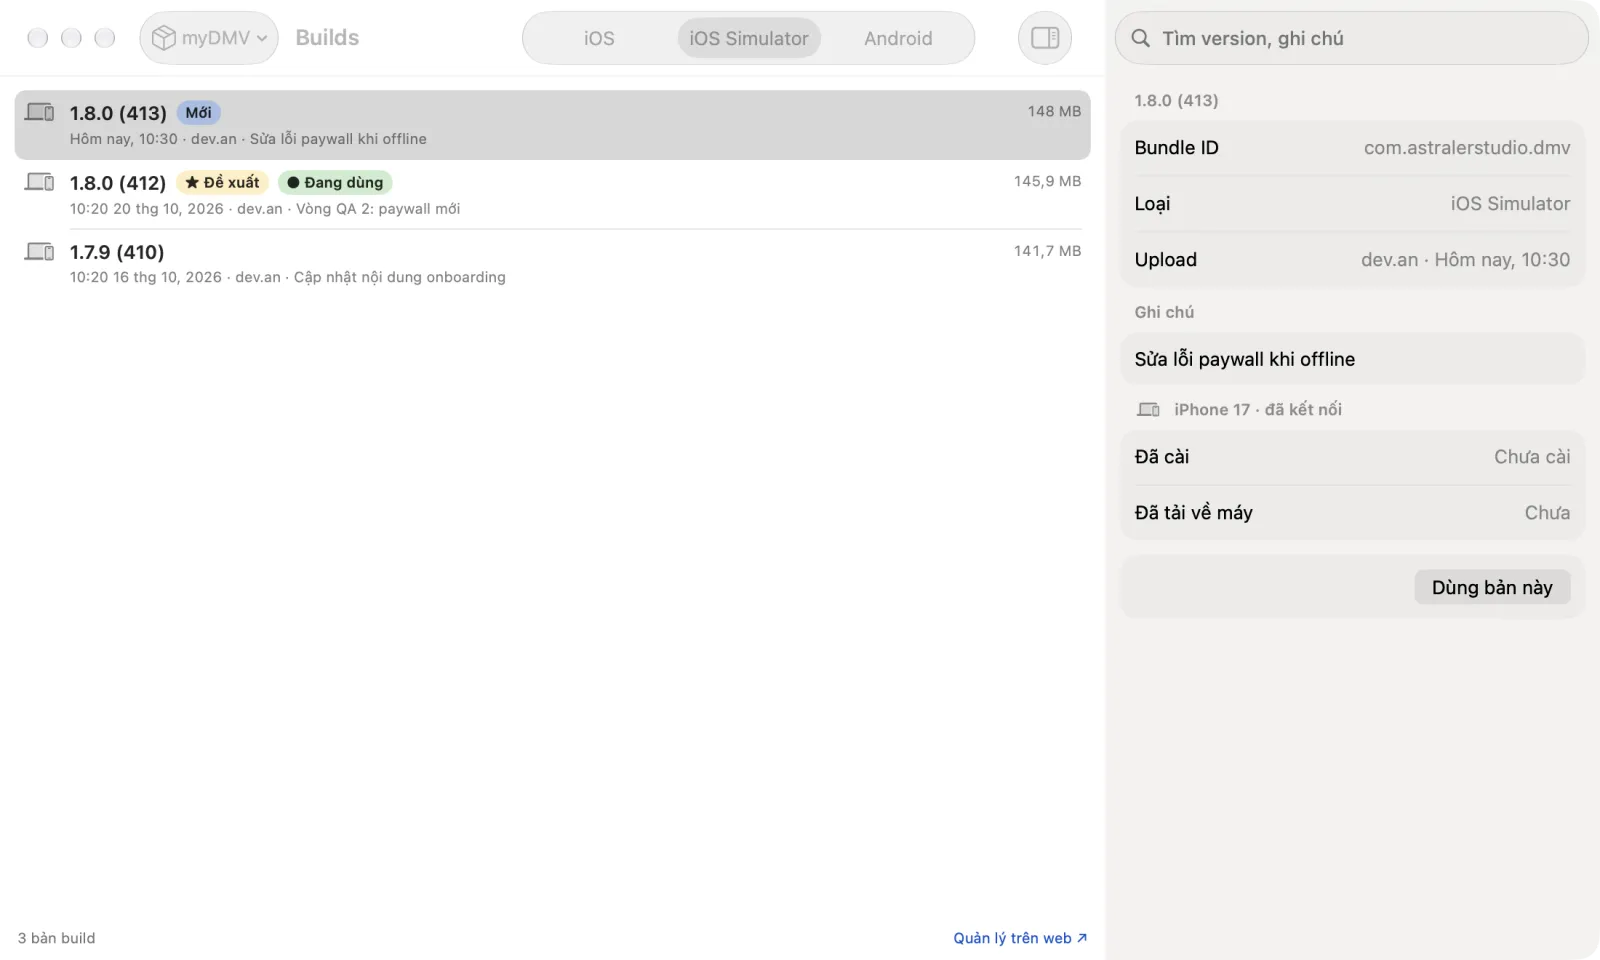Screen dimensions: 1600x960
Task: Click the Builds title
Action: (327, 38)
